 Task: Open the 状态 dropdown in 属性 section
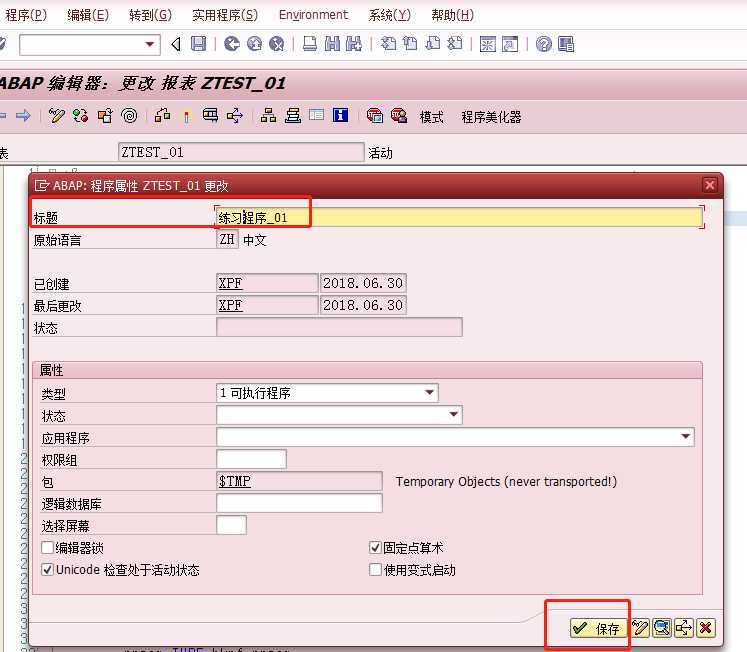pos(339,415)
